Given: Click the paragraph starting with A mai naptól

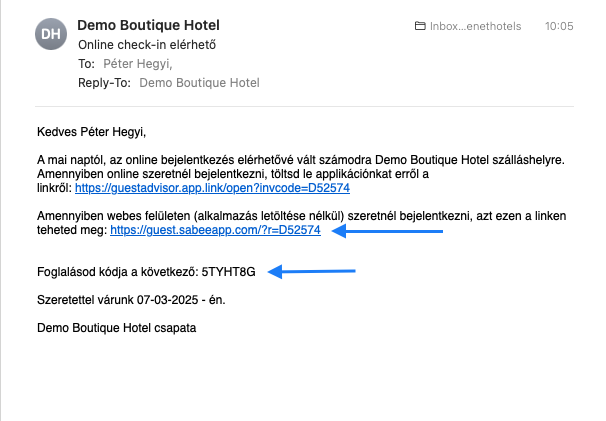Looking at the screenshot, I should pyautogui.click(x=301, y=174).
